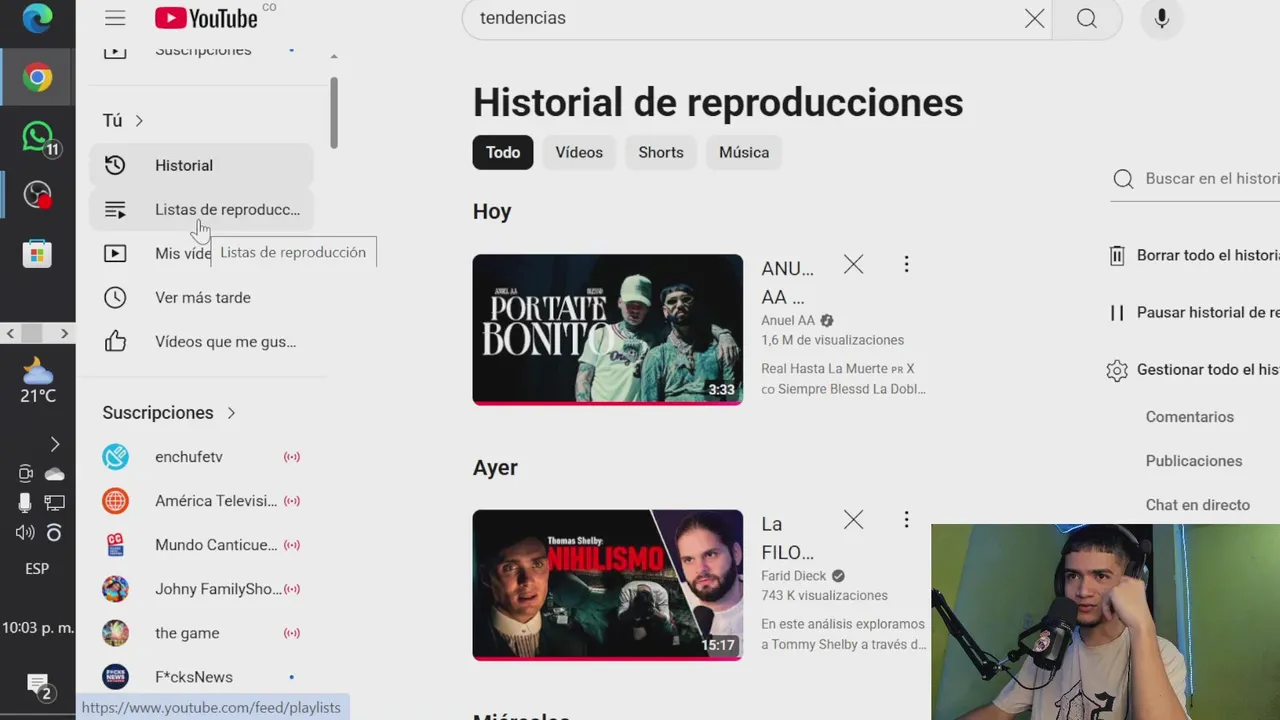Click the F*cksNews channel avatar
The width and height of the screenshot is (1280, 720).
tap(115, 676)
